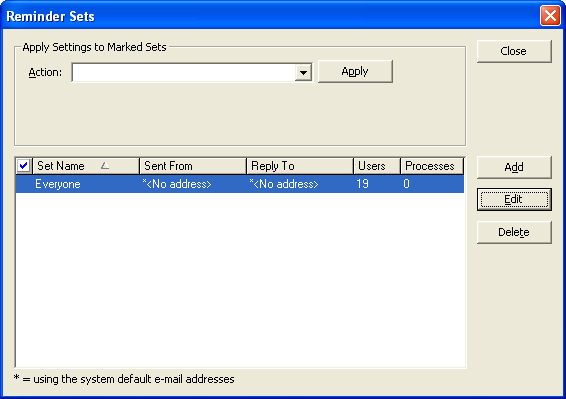The width and height of the screenshot is (566, 399).
Task: Sort by Reply To column header
Action: coord(300,166)
